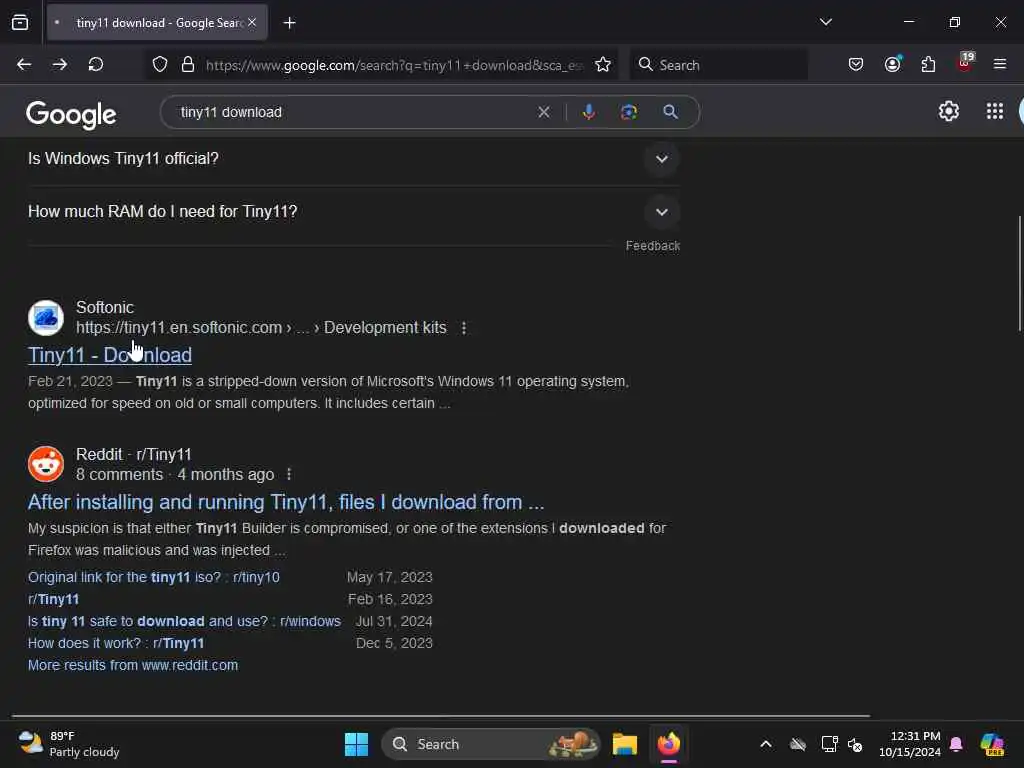Open OneDrive cloud tray icon
1024x768 pixels.
[x=797, y=744]
